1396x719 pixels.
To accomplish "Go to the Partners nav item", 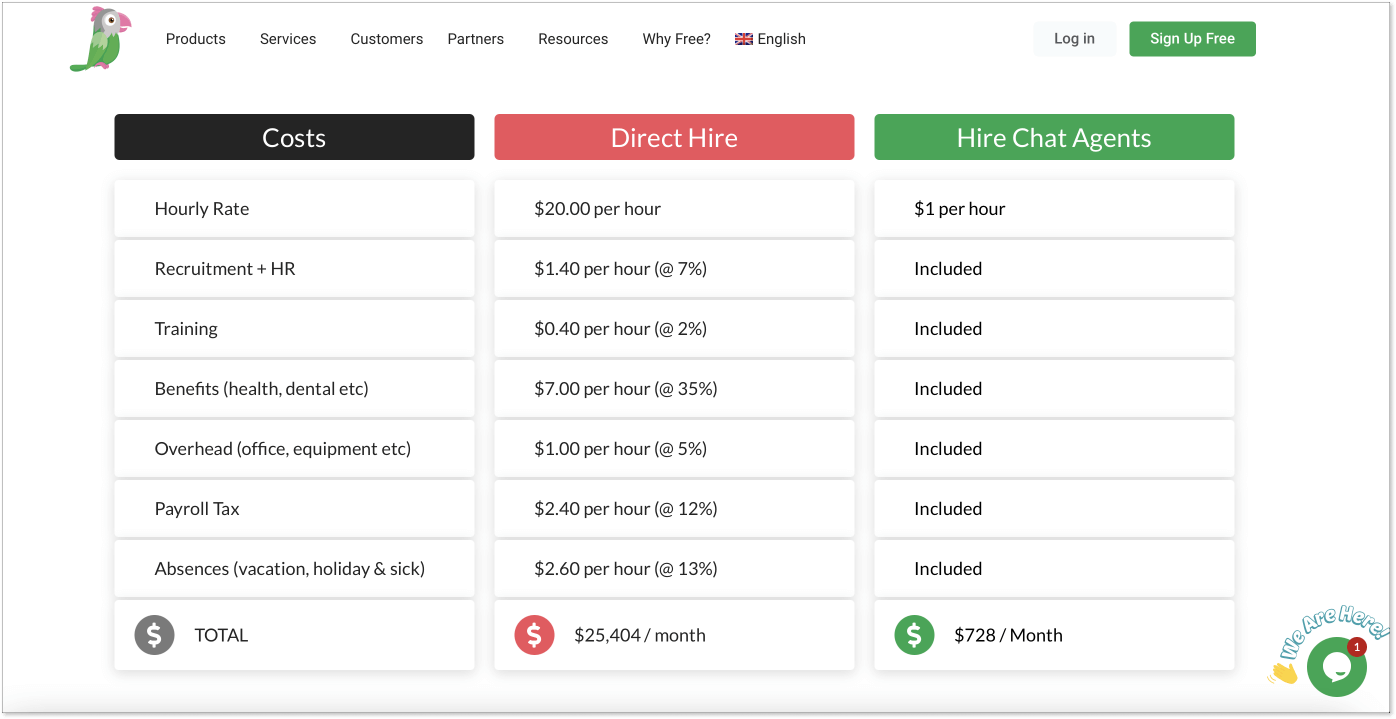I will click(475, 39).
